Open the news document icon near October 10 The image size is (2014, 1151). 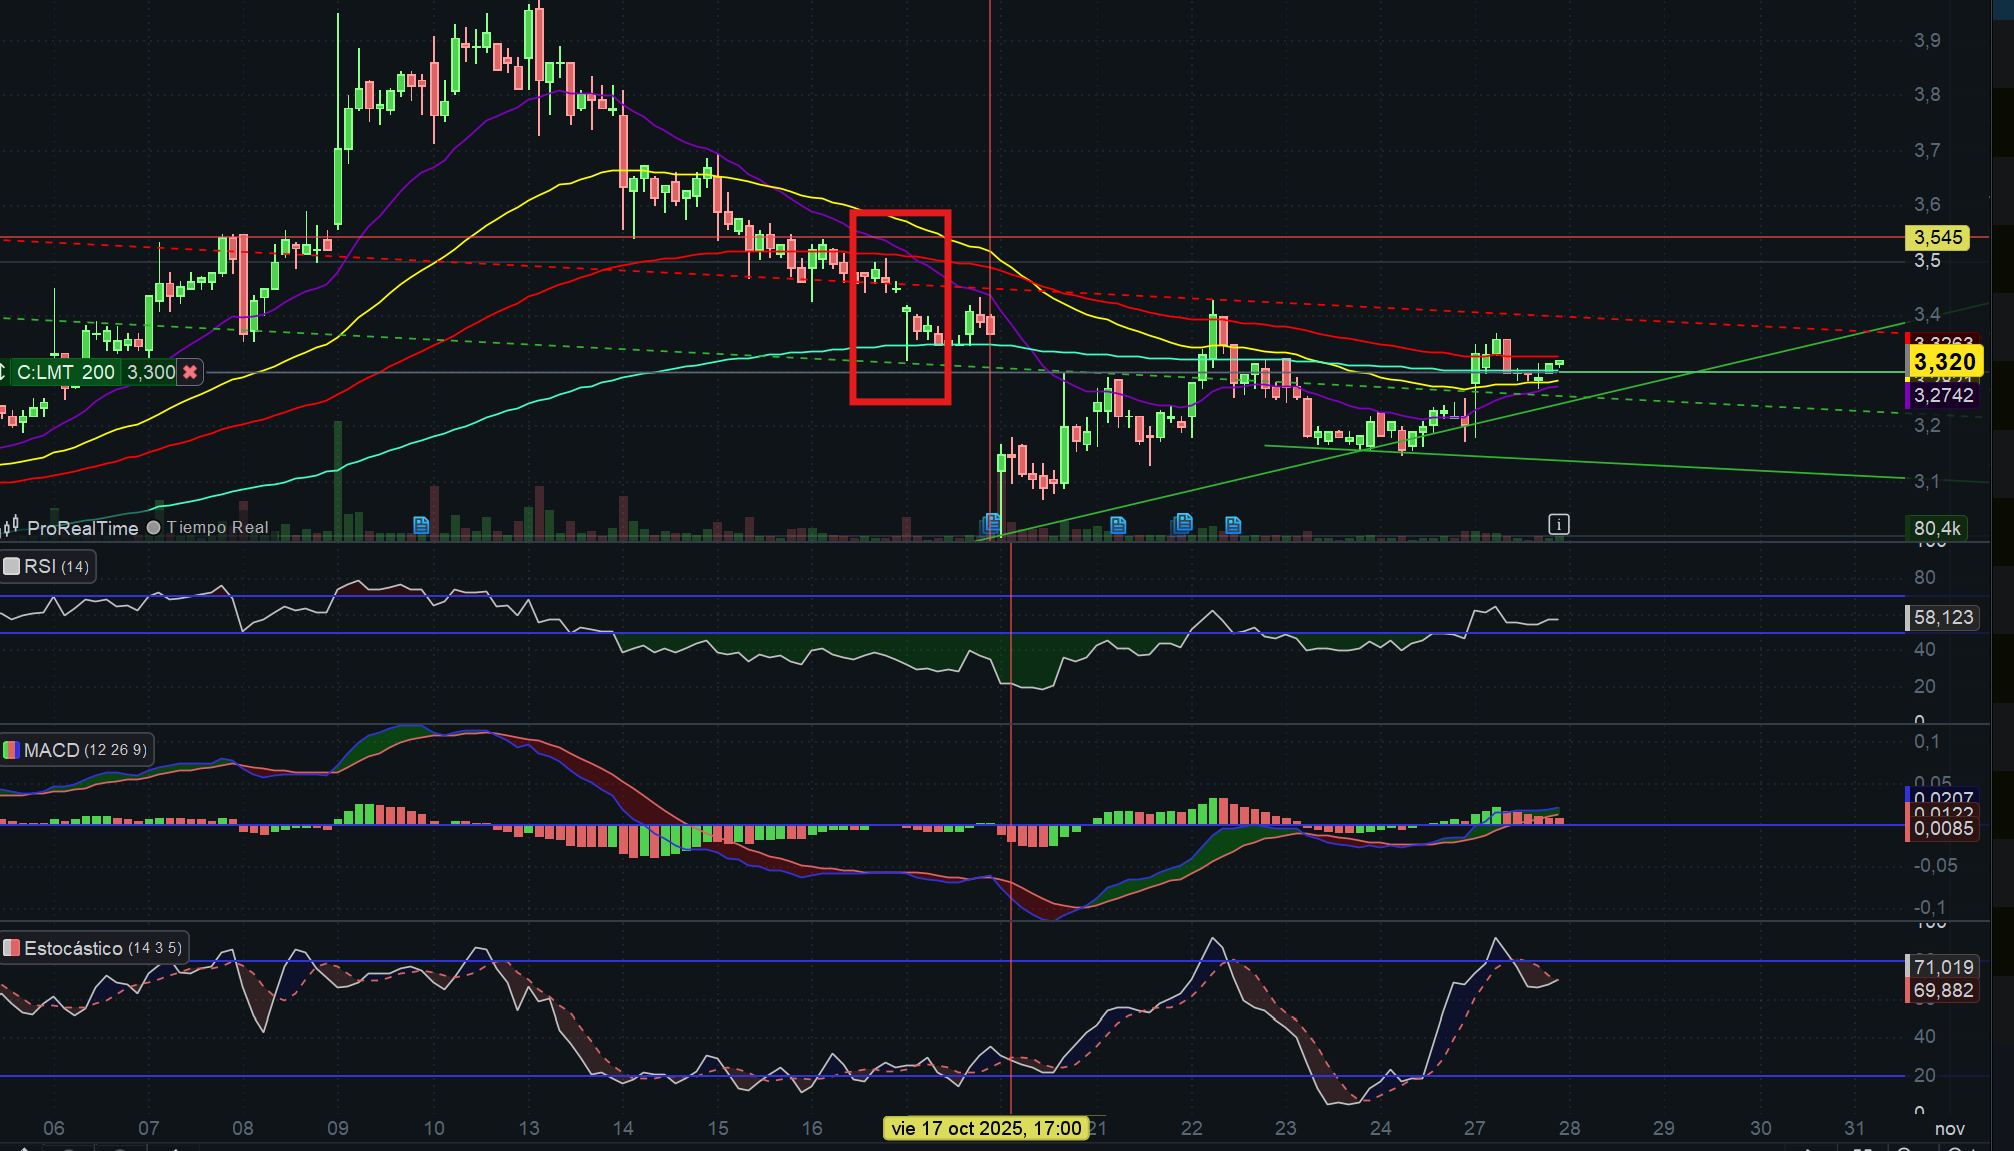click(x=421, y=525)
